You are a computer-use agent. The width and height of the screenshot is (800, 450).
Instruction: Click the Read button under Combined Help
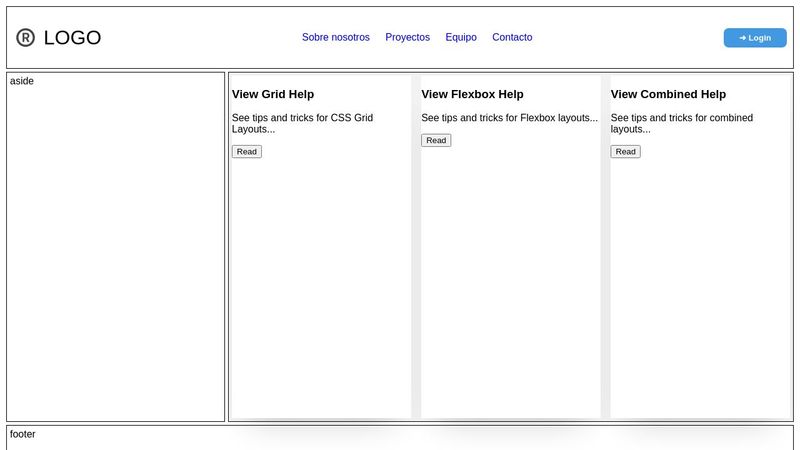tap(625, 152)
